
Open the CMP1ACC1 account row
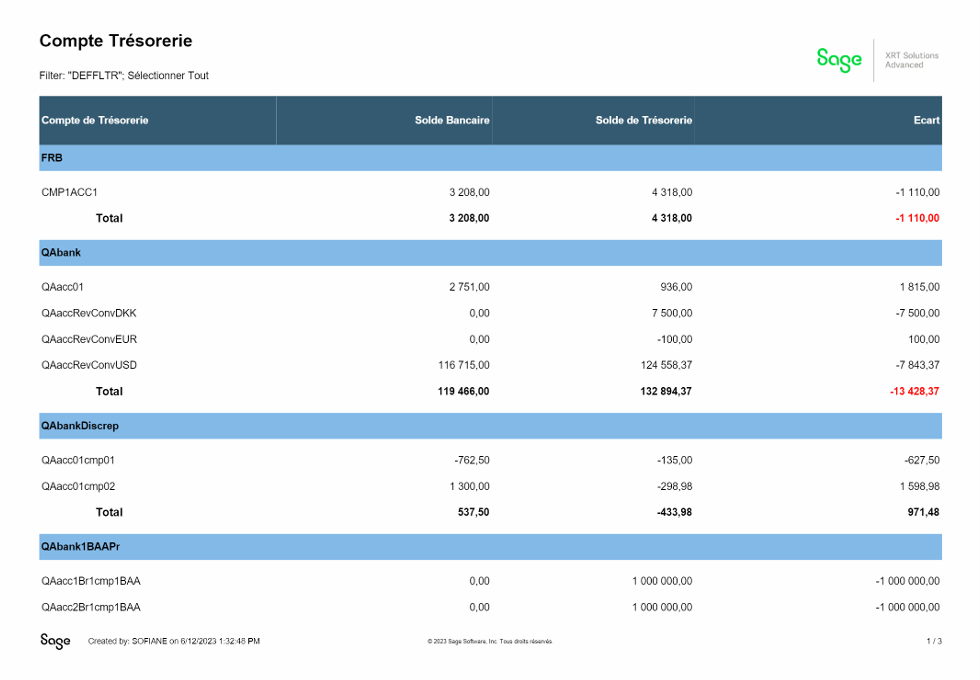tap(69, 192)
